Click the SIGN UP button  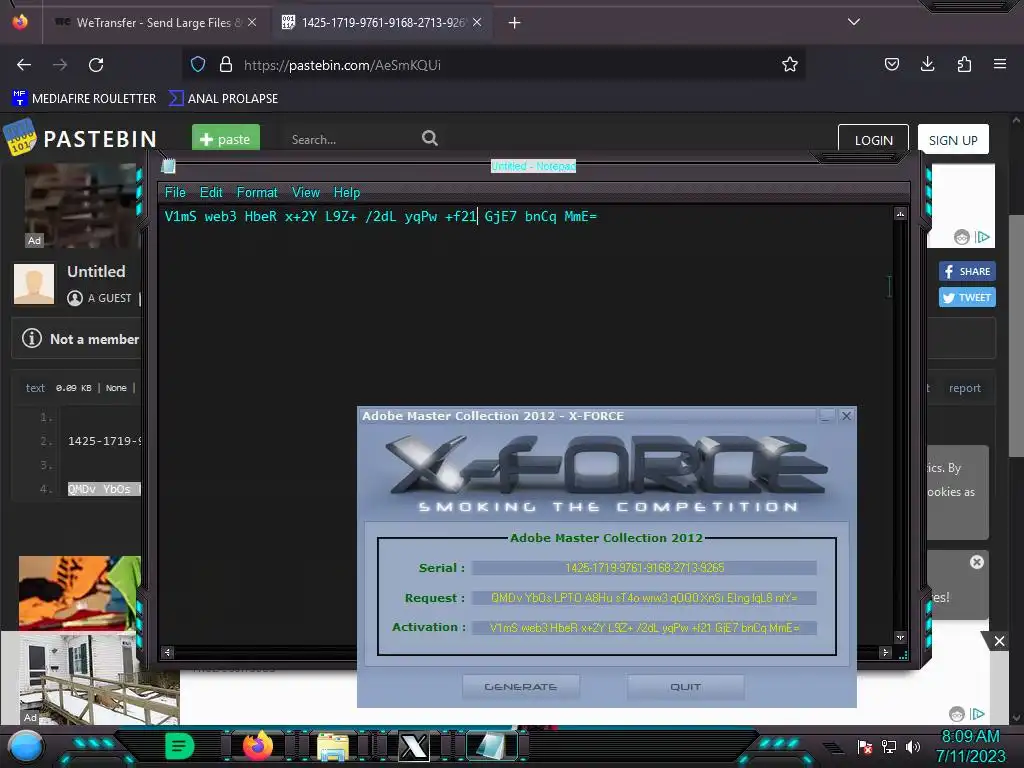point(953,140)
